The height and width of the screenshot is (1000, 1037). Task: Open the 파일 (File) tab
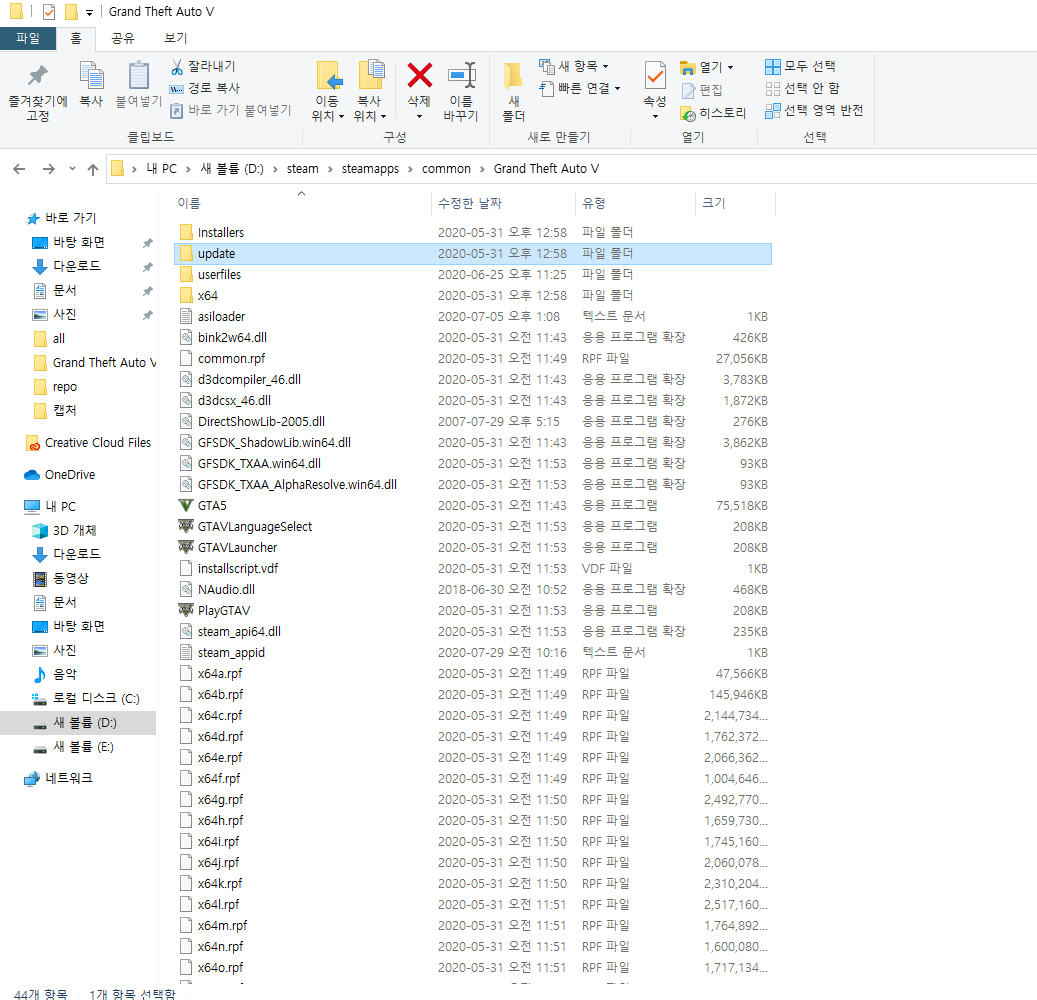click(28, 38)
